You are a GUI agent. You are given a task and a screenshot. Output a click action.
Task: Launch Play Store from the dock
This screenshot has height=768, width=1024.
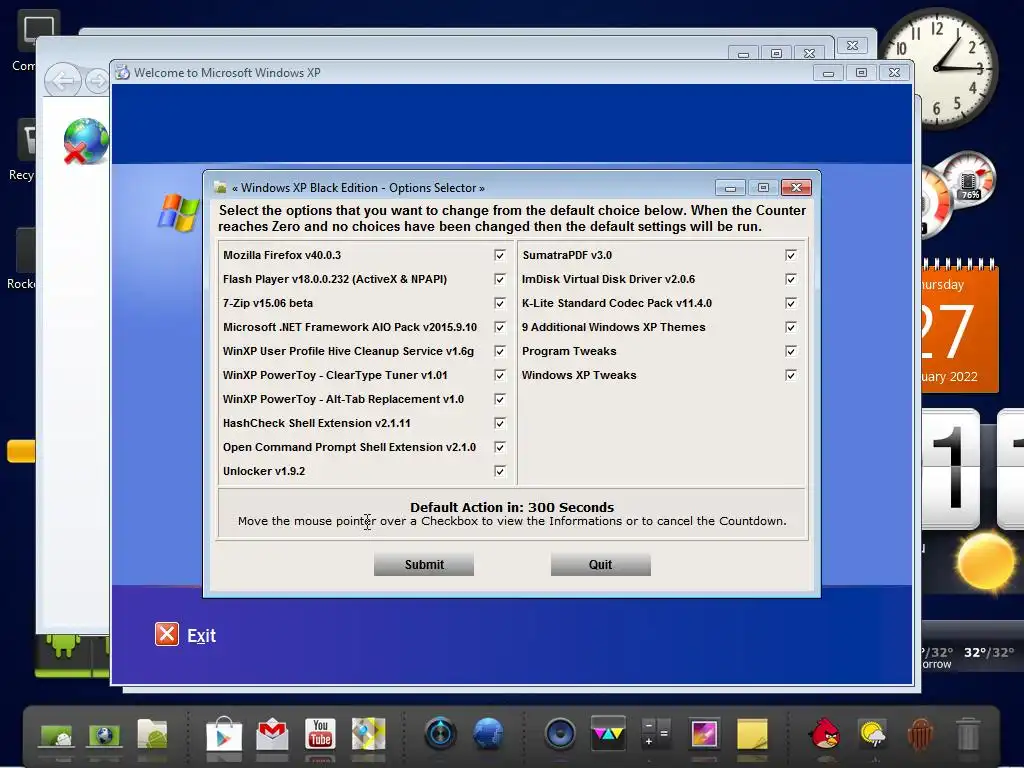(x=224, y=734)
